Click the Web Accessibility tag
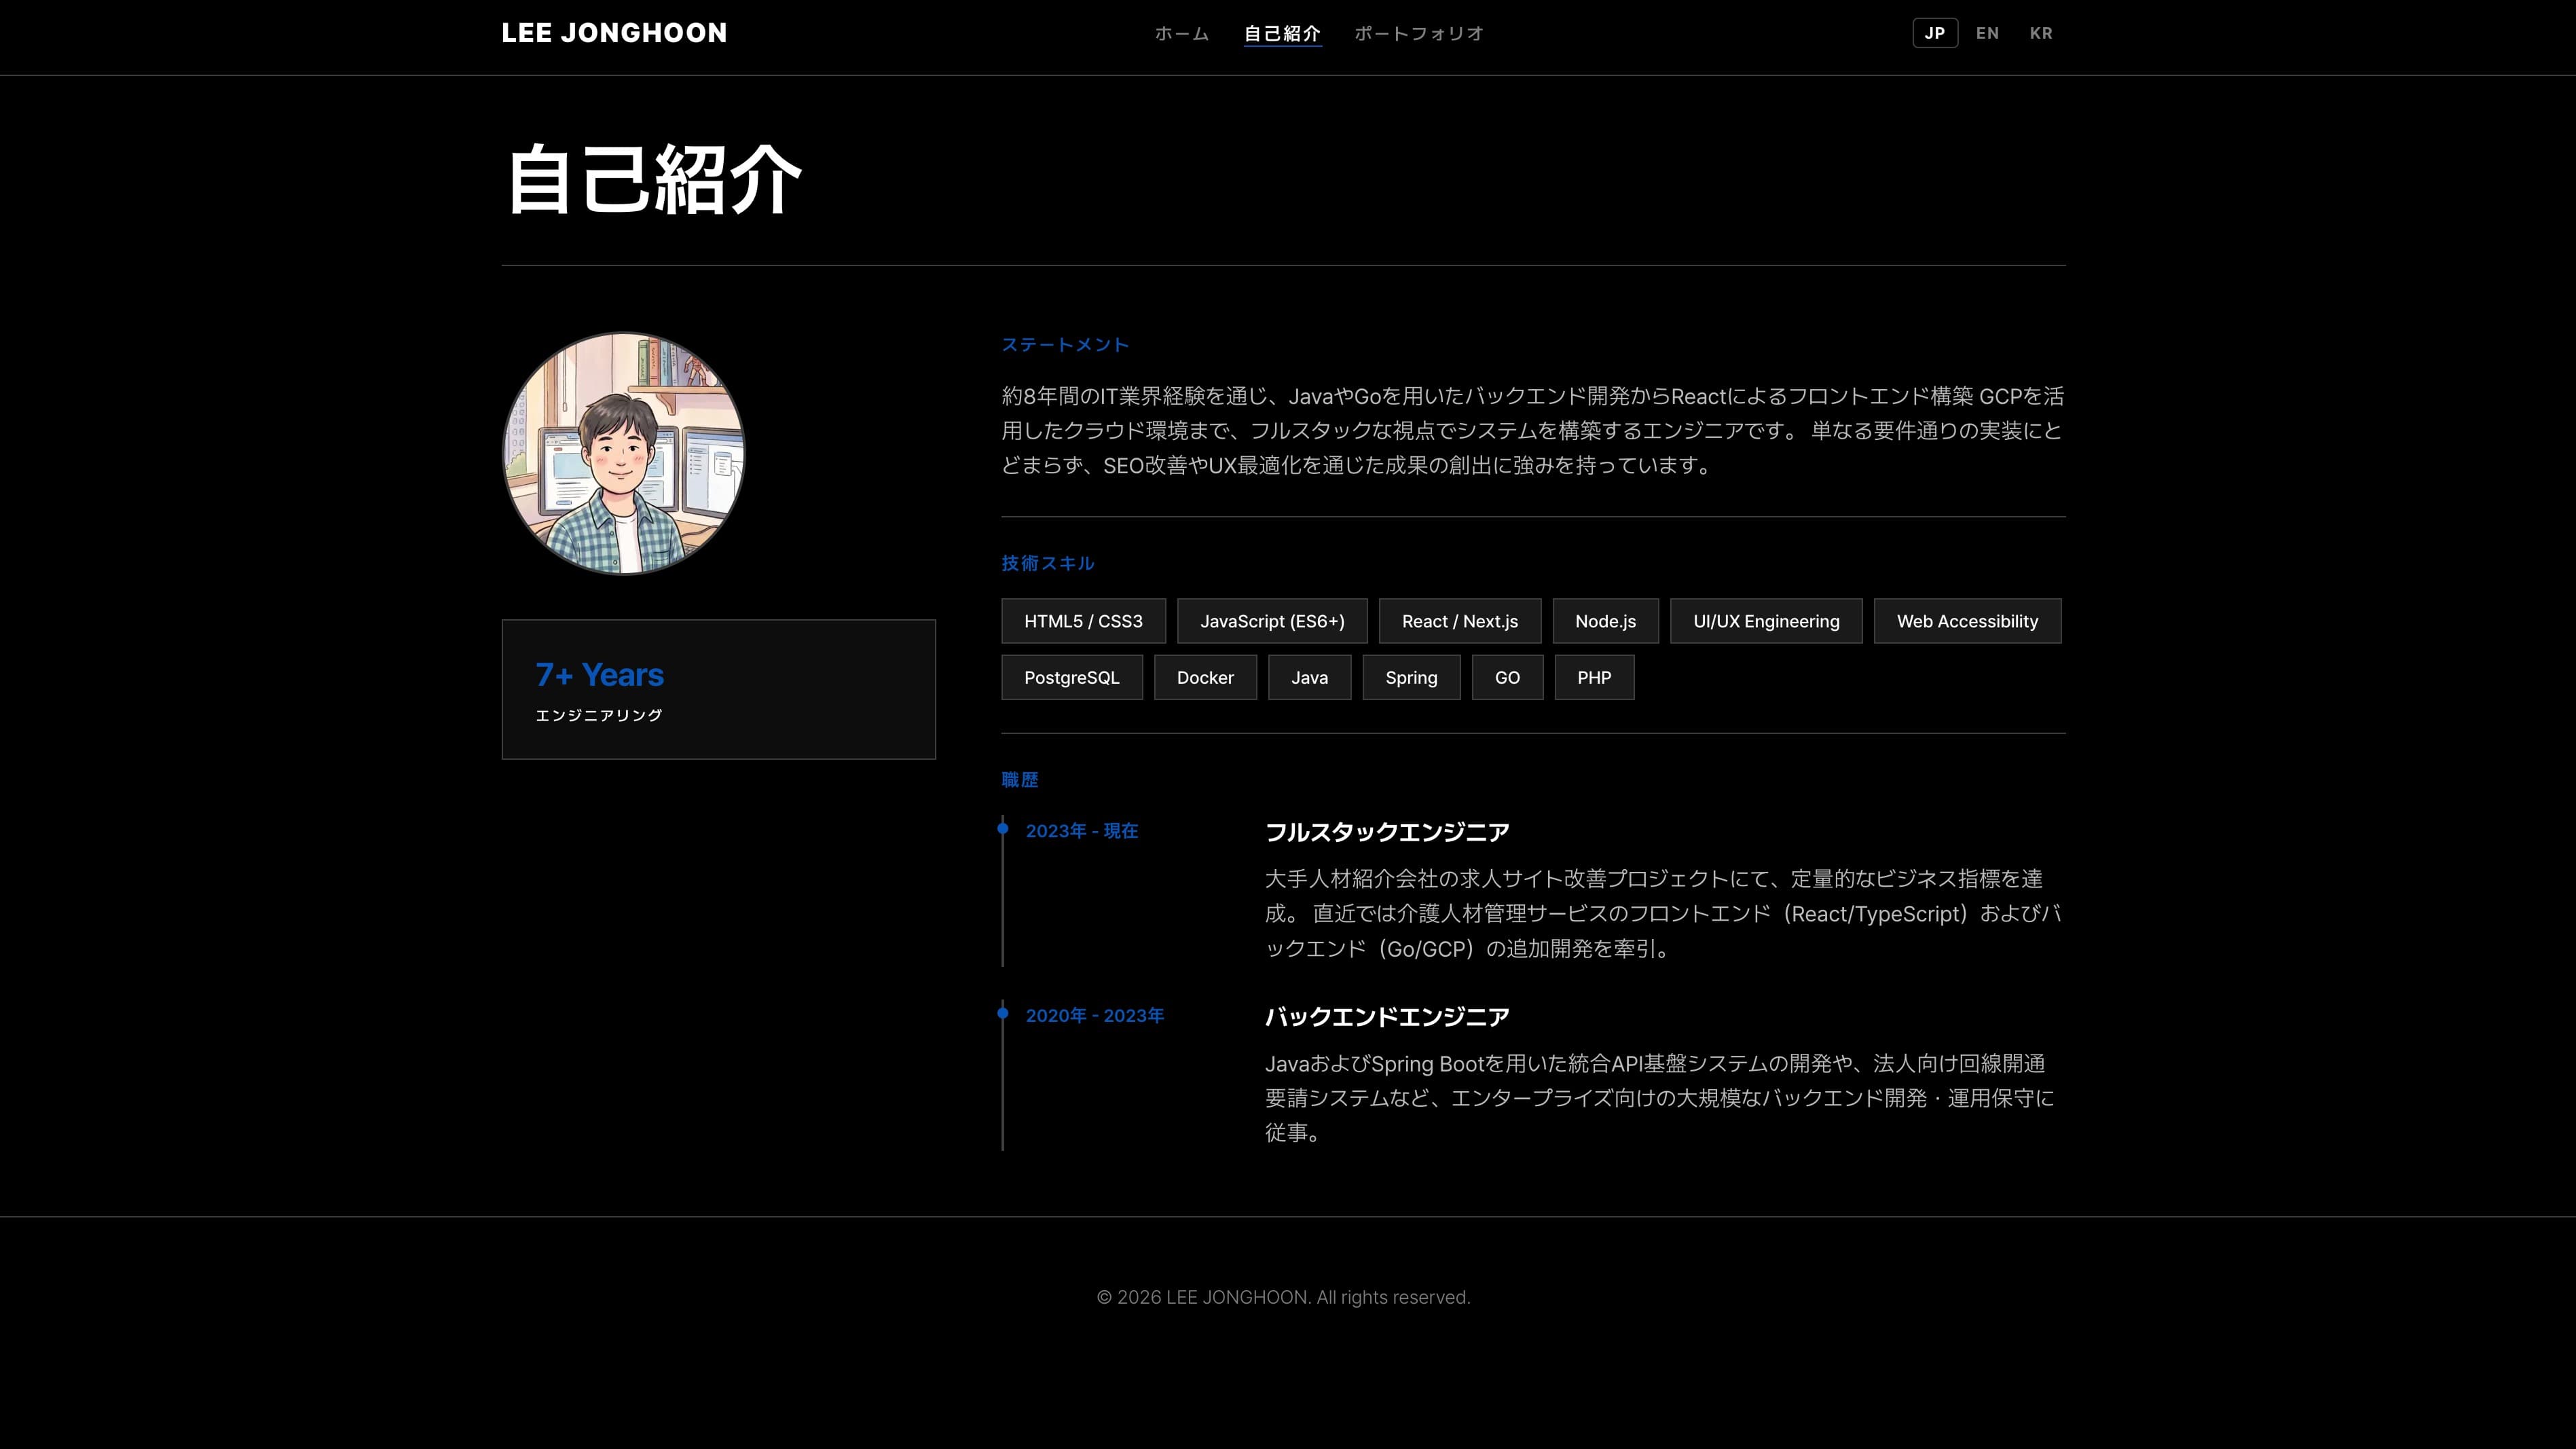Screen dimensions: 2576x1449 [x=1967, y=621]
